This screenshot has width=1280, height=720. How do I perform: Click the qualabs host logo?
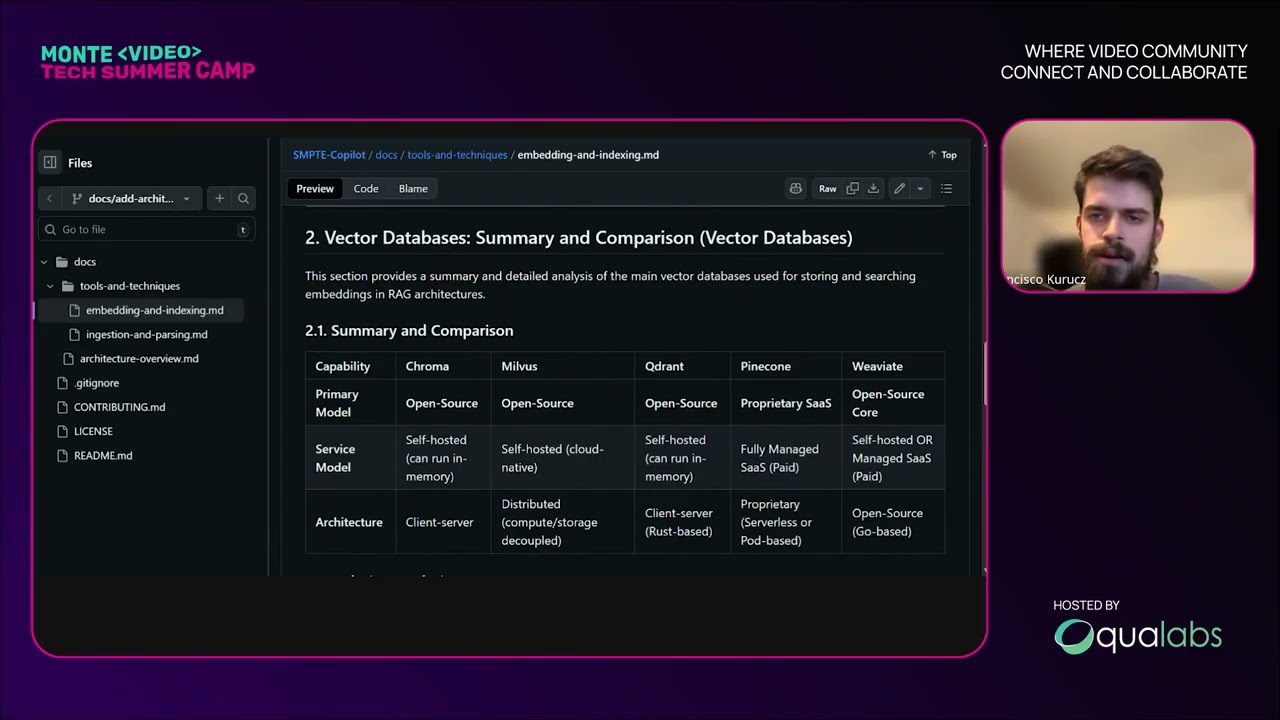click(x=1138, y=636)
